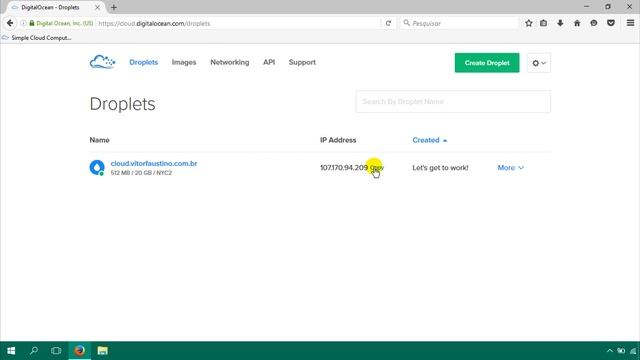Click the DigitalOcean cloud logo
Viewport: 640px width, 360px height.
click(x=102, y=62)
